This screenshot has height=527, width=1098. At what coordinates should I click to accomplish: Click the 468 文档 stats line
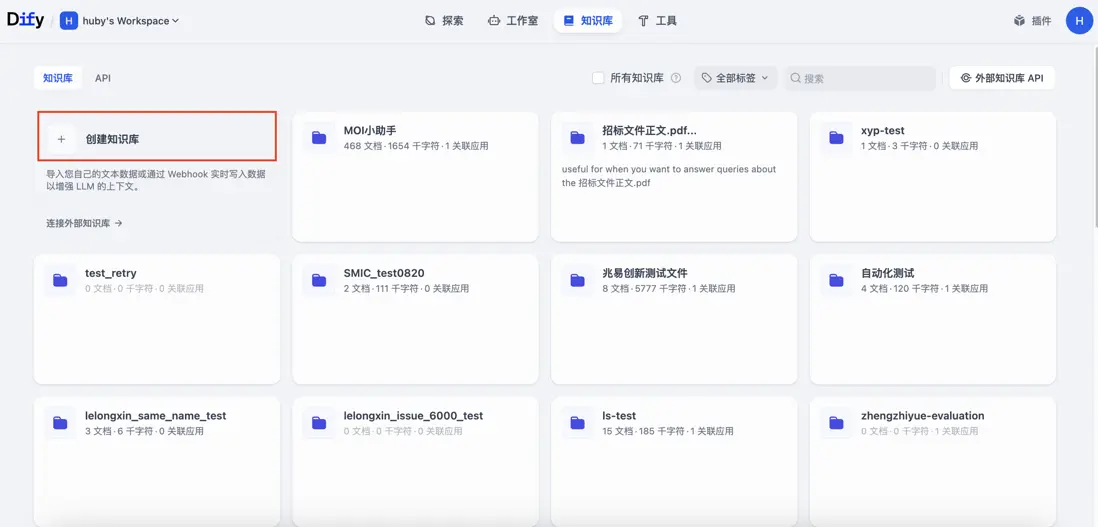(416, 146)
